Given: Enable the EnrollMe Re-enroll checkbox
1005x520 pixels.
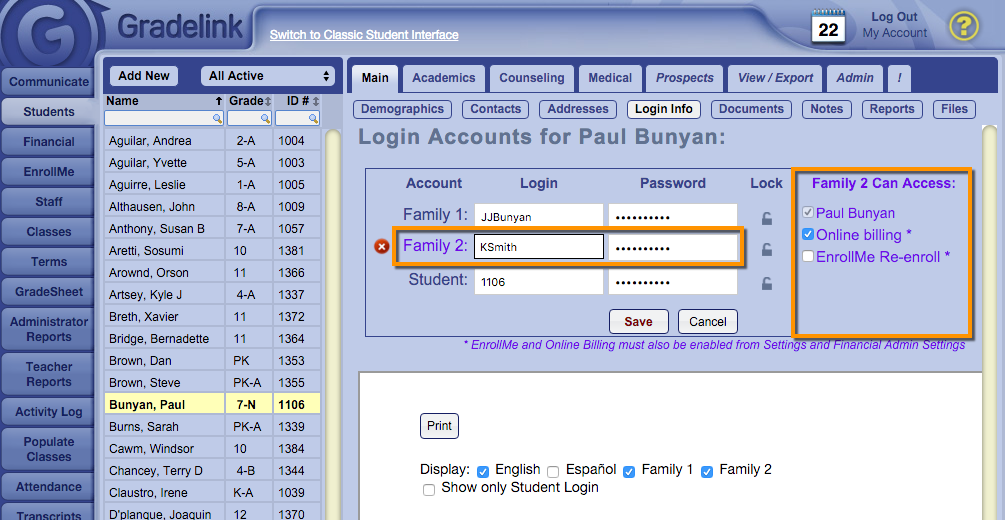Looking at the screenshot, I should (808, 257).
